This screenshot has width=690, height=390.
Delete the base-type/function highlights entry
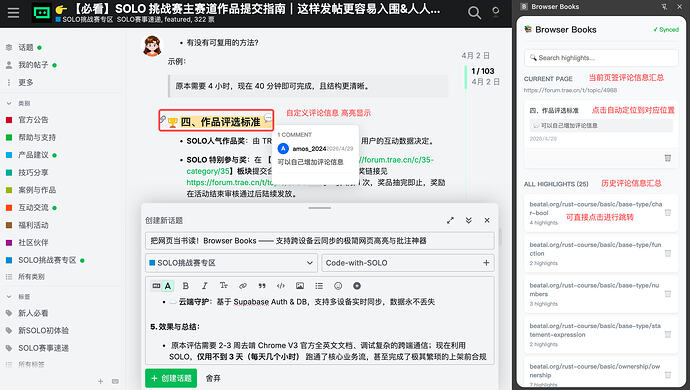(x=668, y=254)
